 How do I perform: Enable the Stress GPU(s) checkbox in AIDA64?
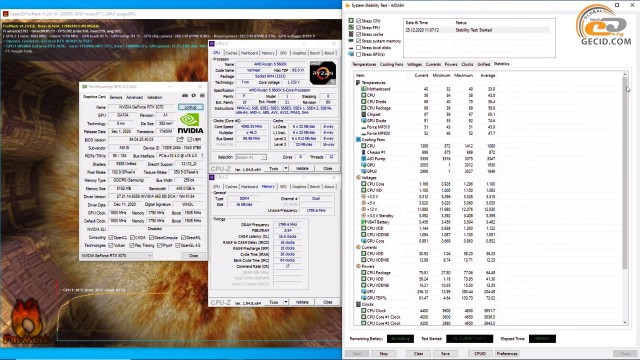[x=358, y=54]
